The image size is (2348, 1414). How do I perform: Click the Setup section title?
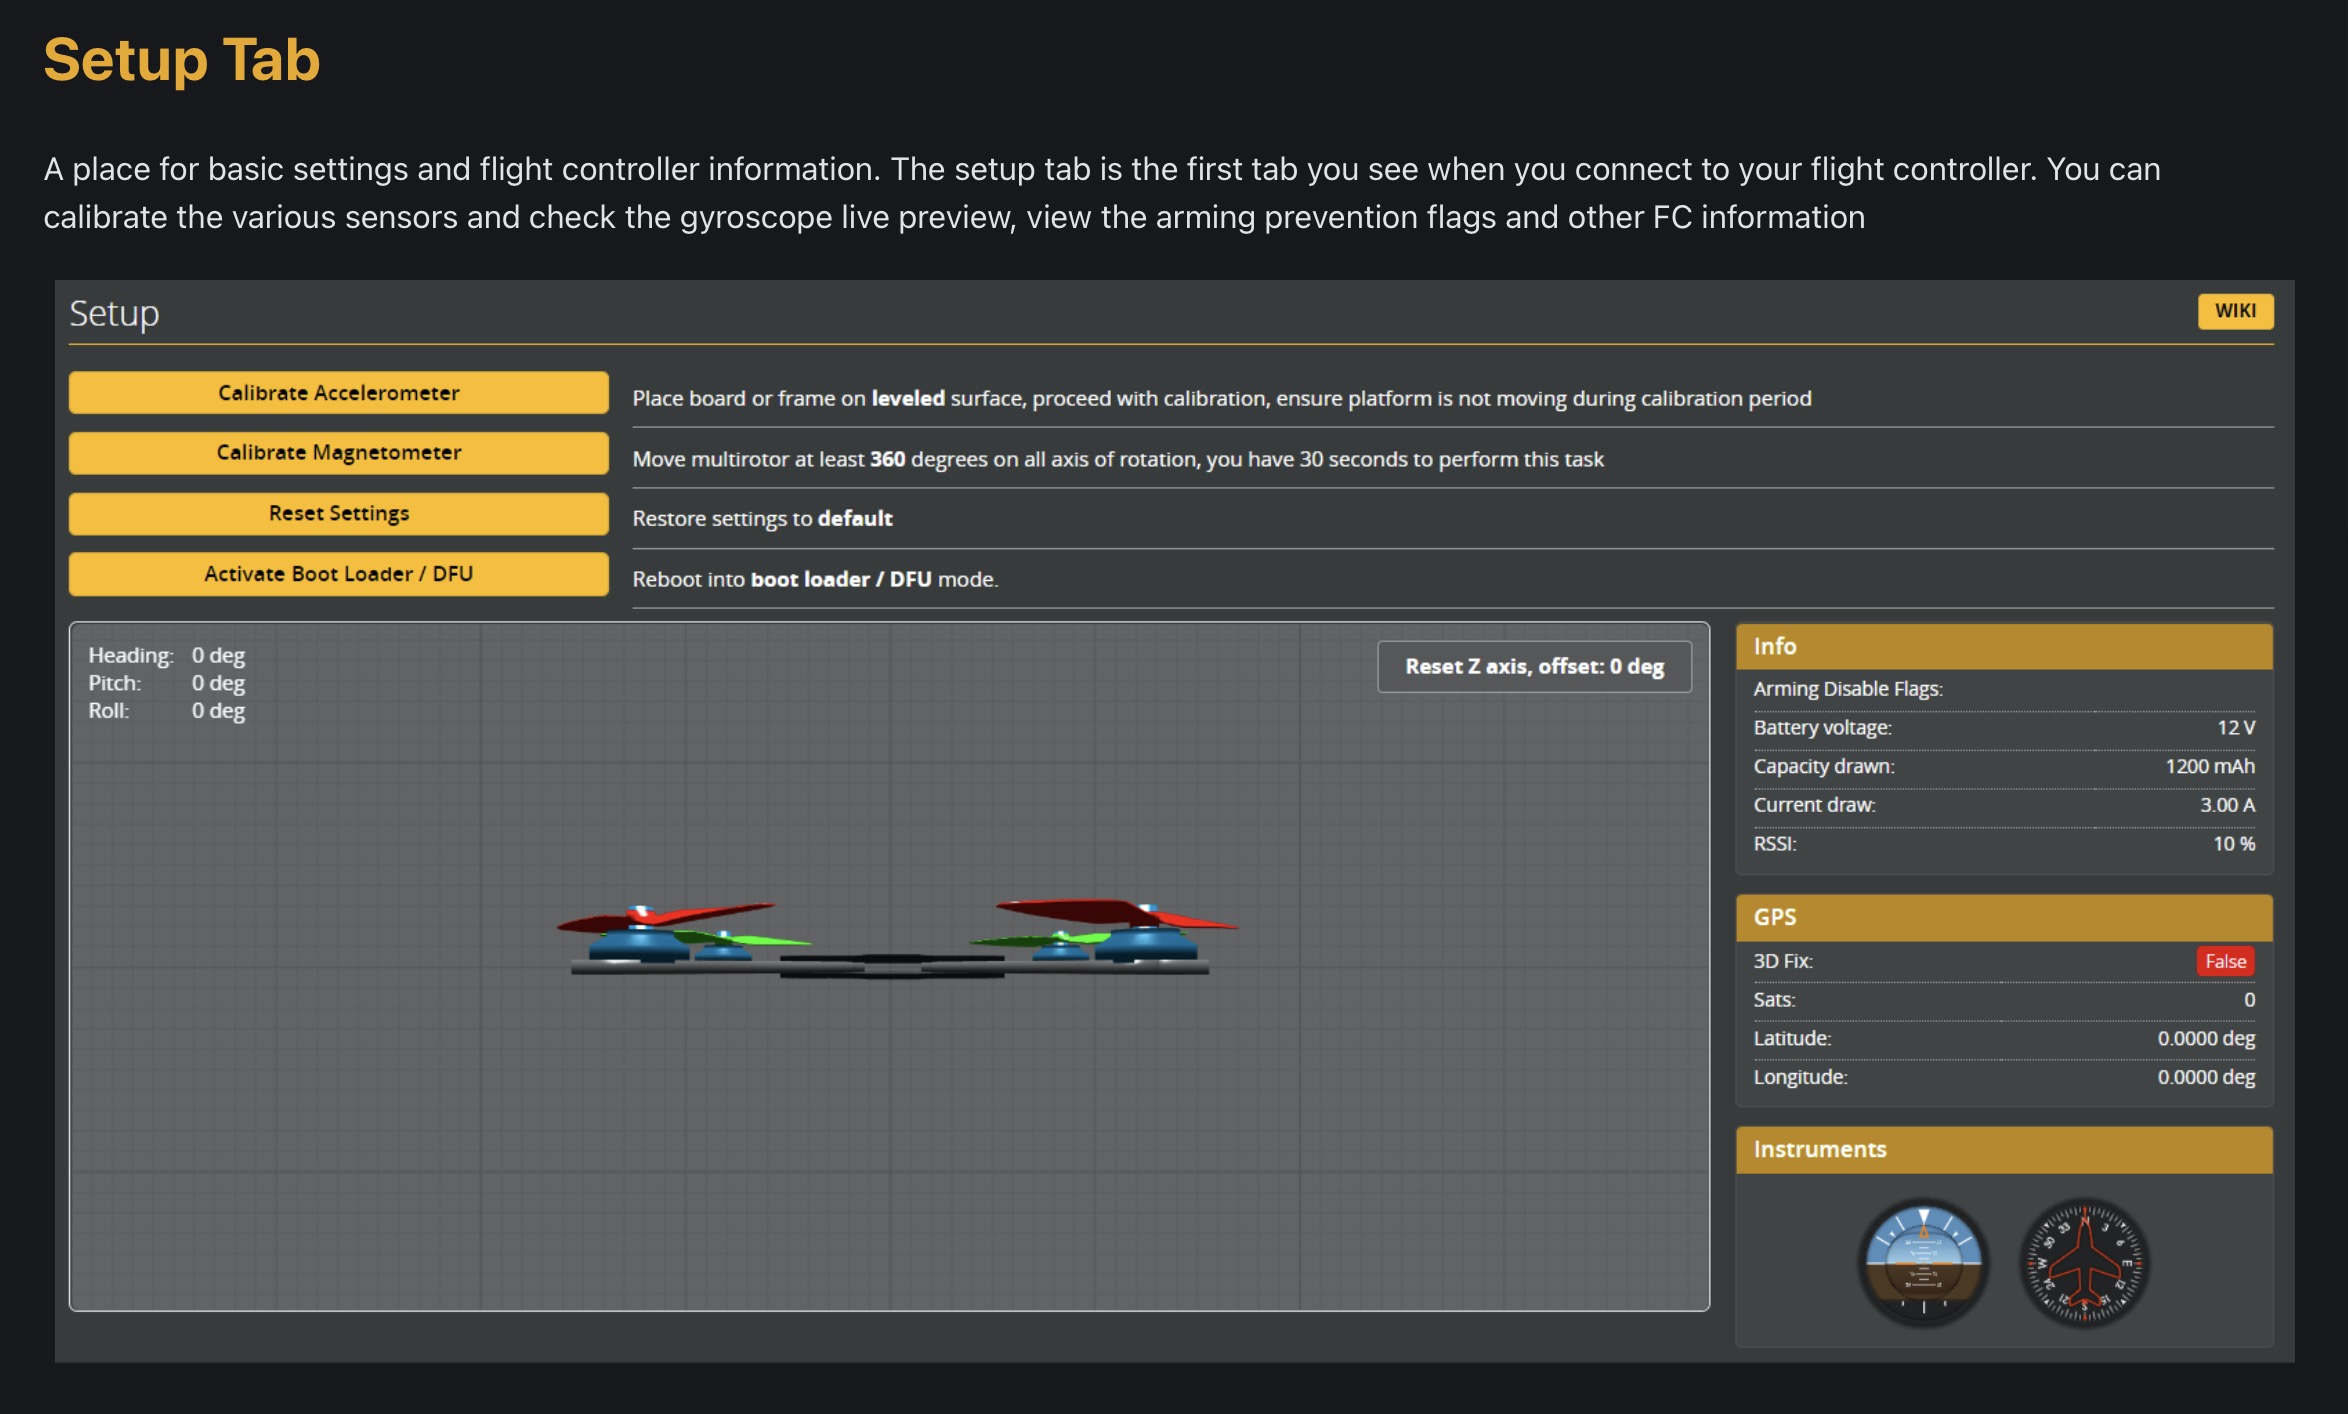coord(114,314)
